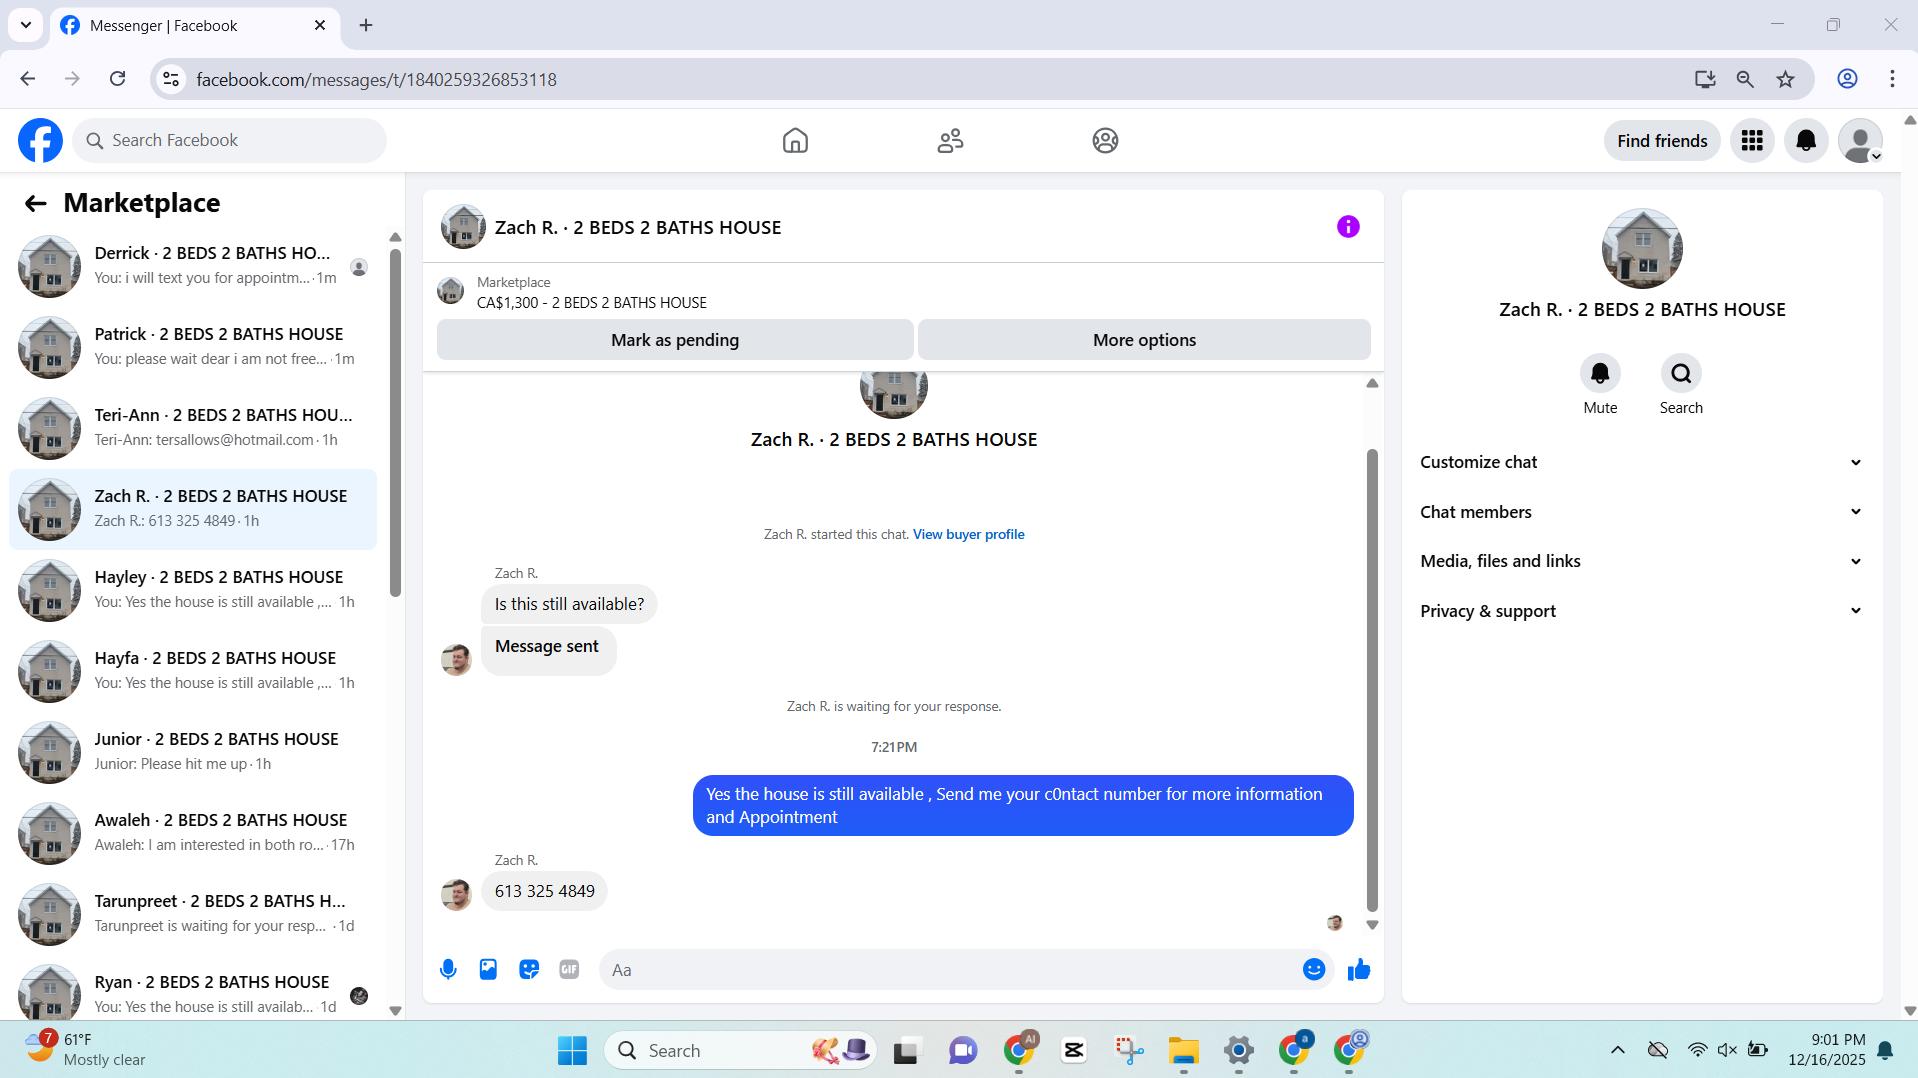The image size is (1918, 1078).
Task: Open the emoji picker
Action: tap(1314, 970)
